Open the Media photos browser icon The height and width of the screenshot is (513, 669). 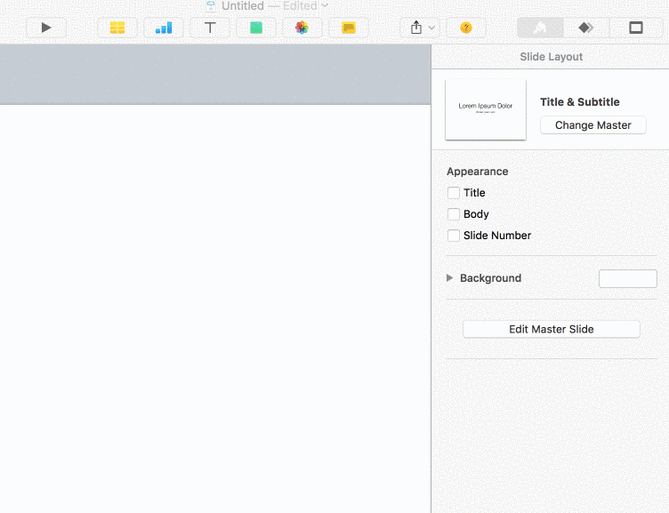click(x=302, y=28)
